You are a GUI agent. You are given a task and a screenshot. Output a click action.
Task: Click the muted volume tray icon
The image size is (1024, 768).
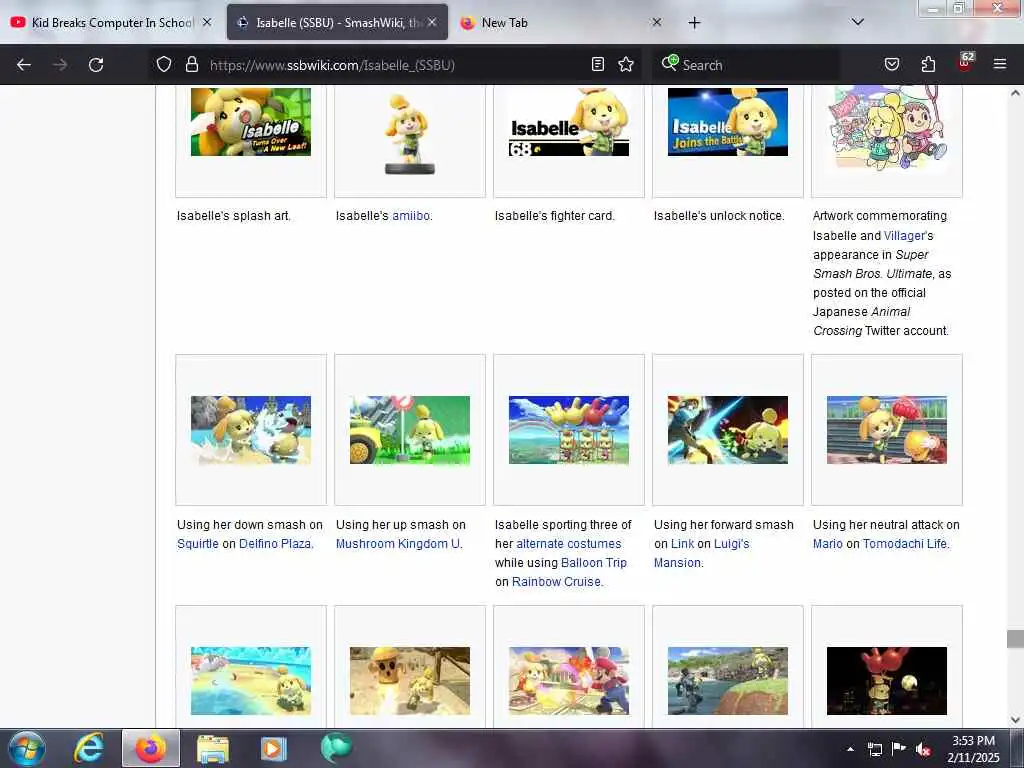click(923, 749)
